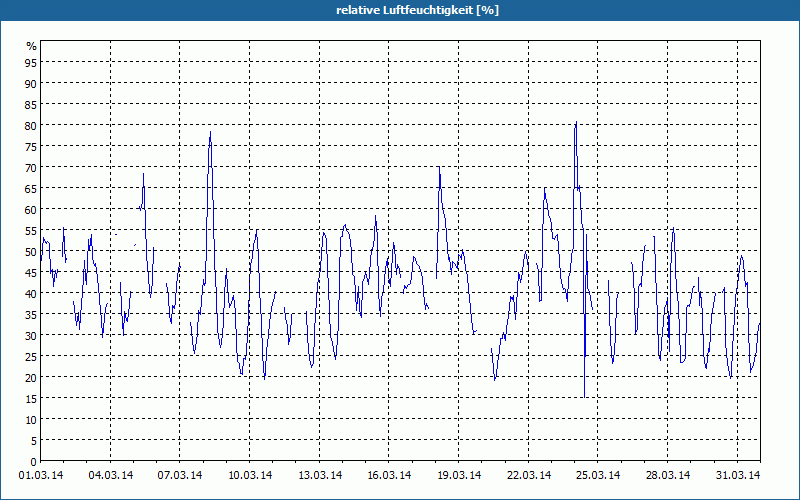Click the 16.03.14 date label
Screen dimensions: 800x500
[389, 475]
